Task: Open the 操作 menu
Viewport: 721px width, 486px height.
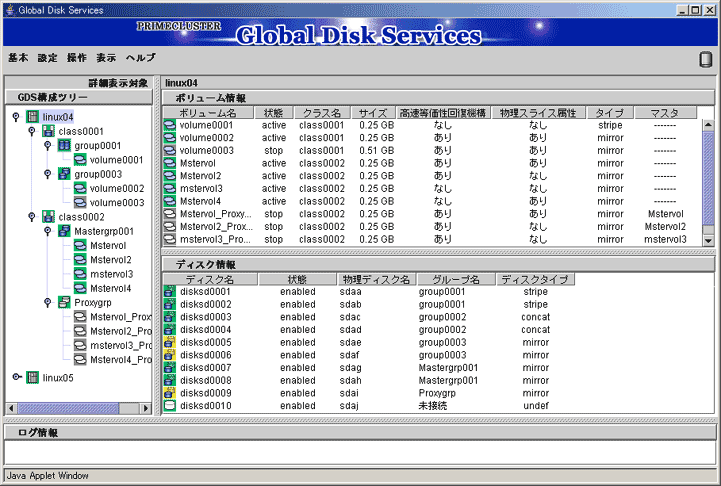Action: tap(77, 57)
